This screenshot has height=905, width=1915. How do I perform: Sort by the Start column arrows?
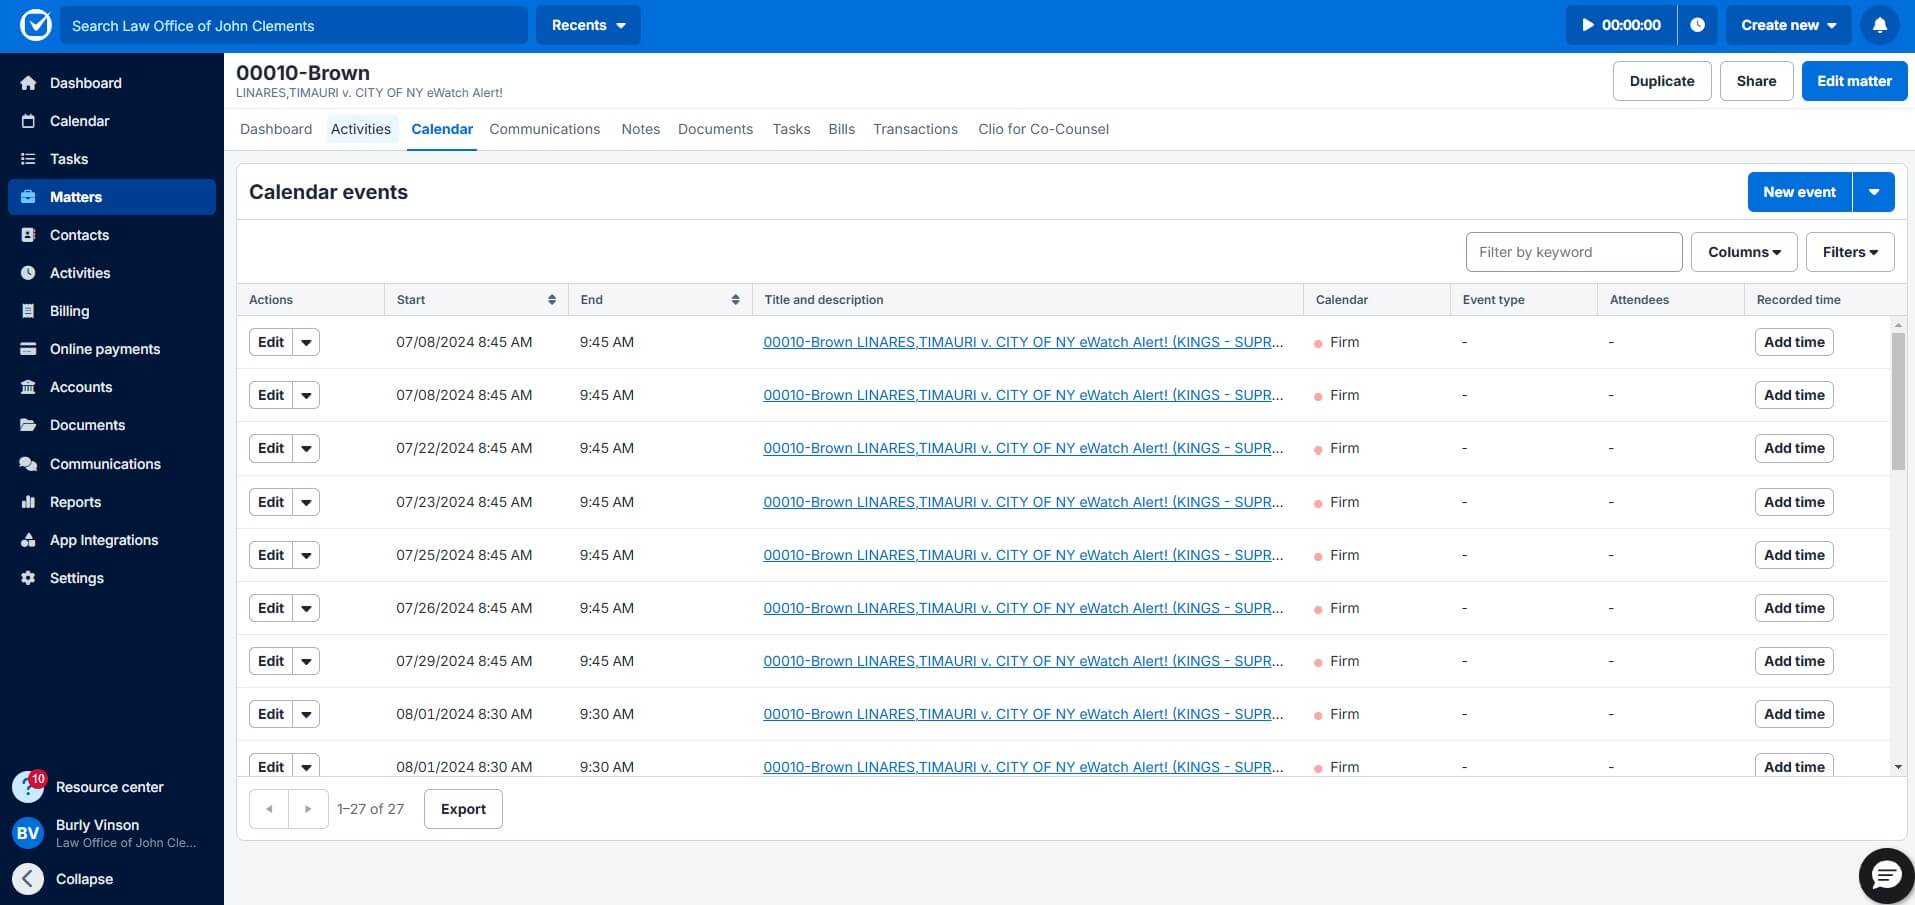[552, 300]
